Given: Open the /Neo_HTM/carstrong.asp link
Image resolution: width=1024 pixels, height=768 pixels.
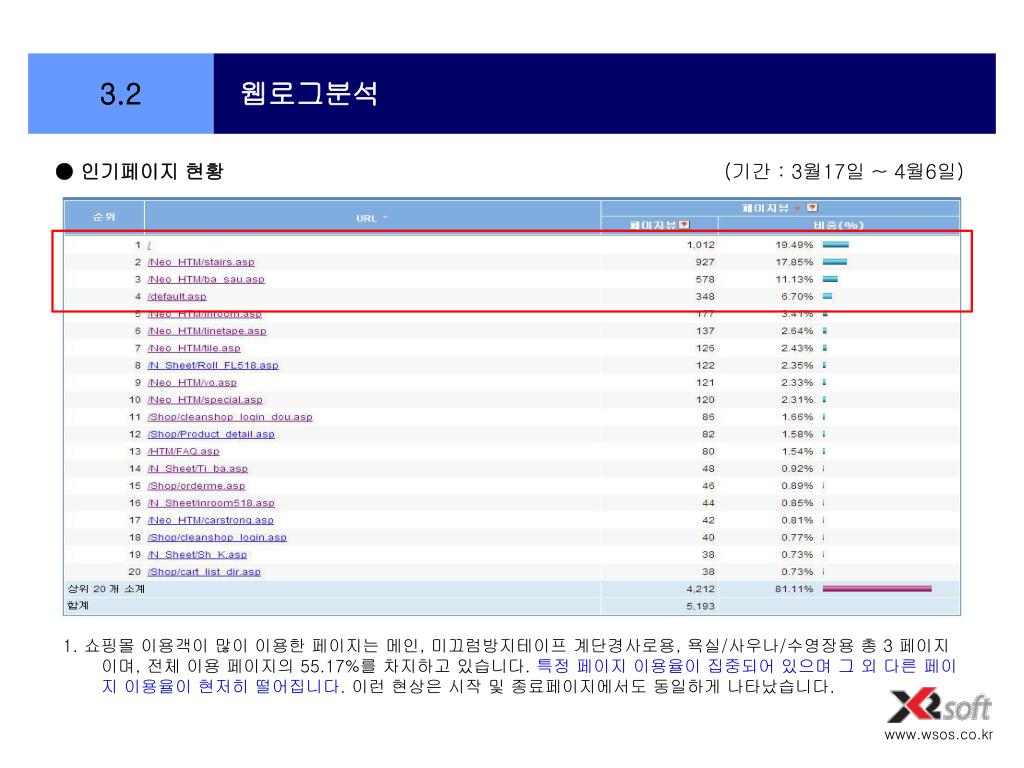Looking at the screenshot, I should click(x=210, y=520).
